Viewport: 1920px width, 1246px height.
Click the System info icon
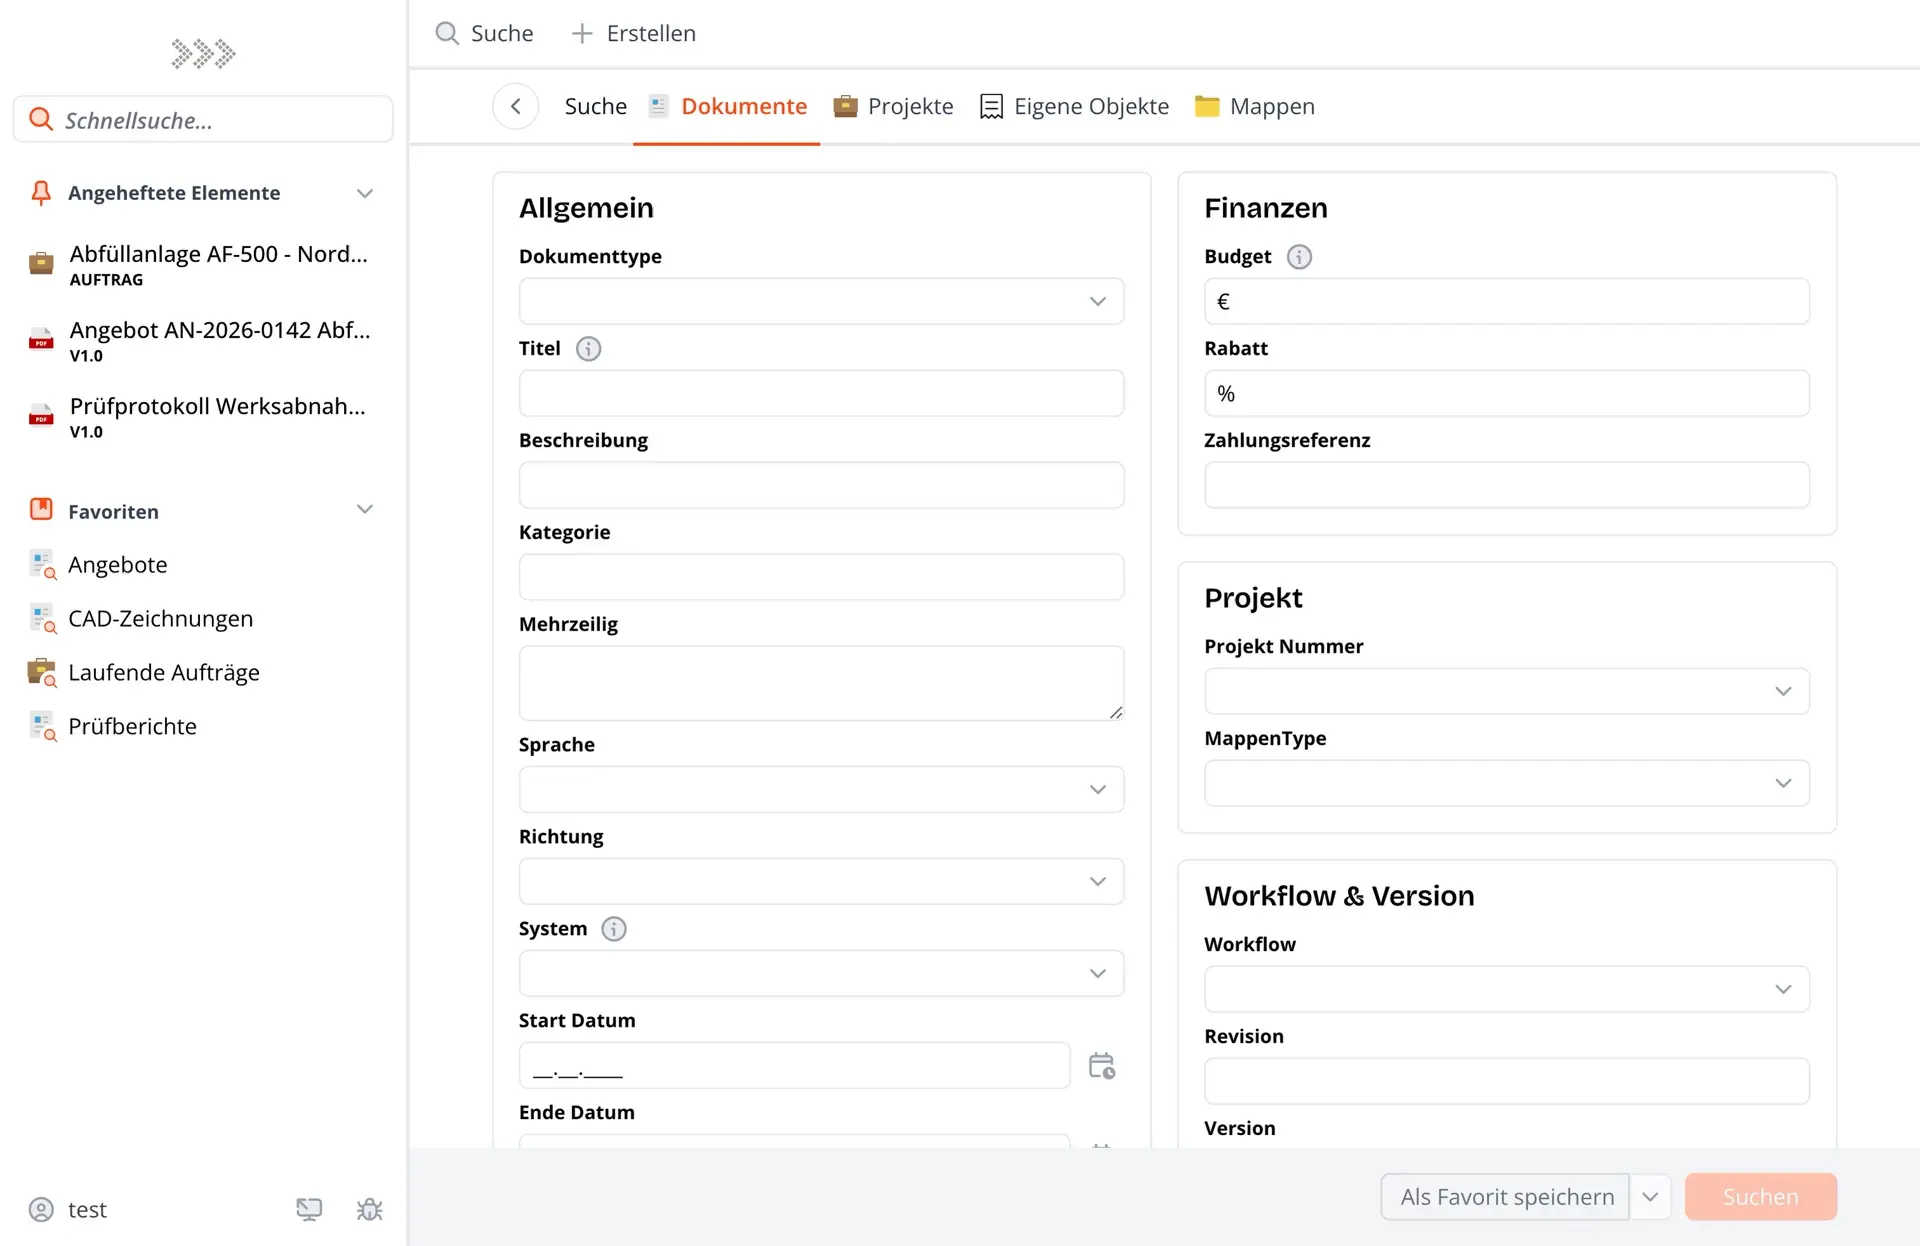point(614,929)
